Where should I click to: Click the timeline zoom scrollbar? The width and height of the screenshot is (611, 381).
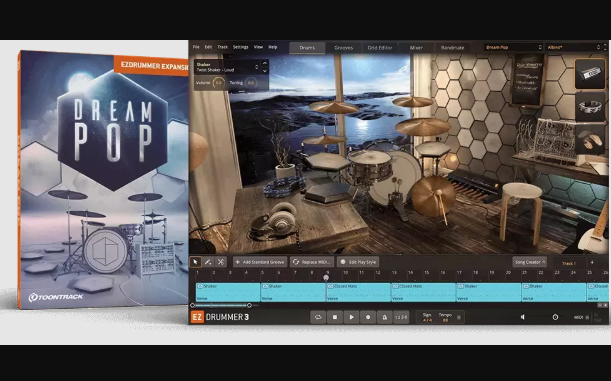click(221, 305)
